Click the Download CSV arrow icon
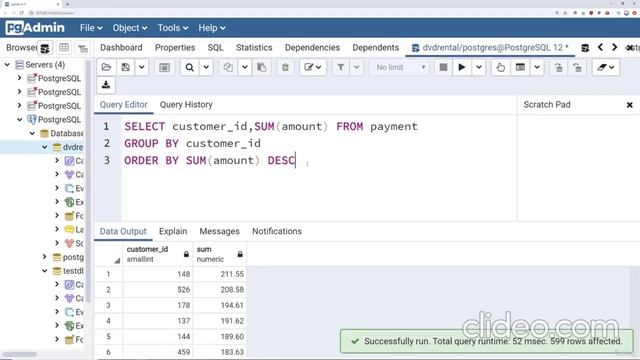The width and height of the screenshot is (640, 360). point(106,85)
